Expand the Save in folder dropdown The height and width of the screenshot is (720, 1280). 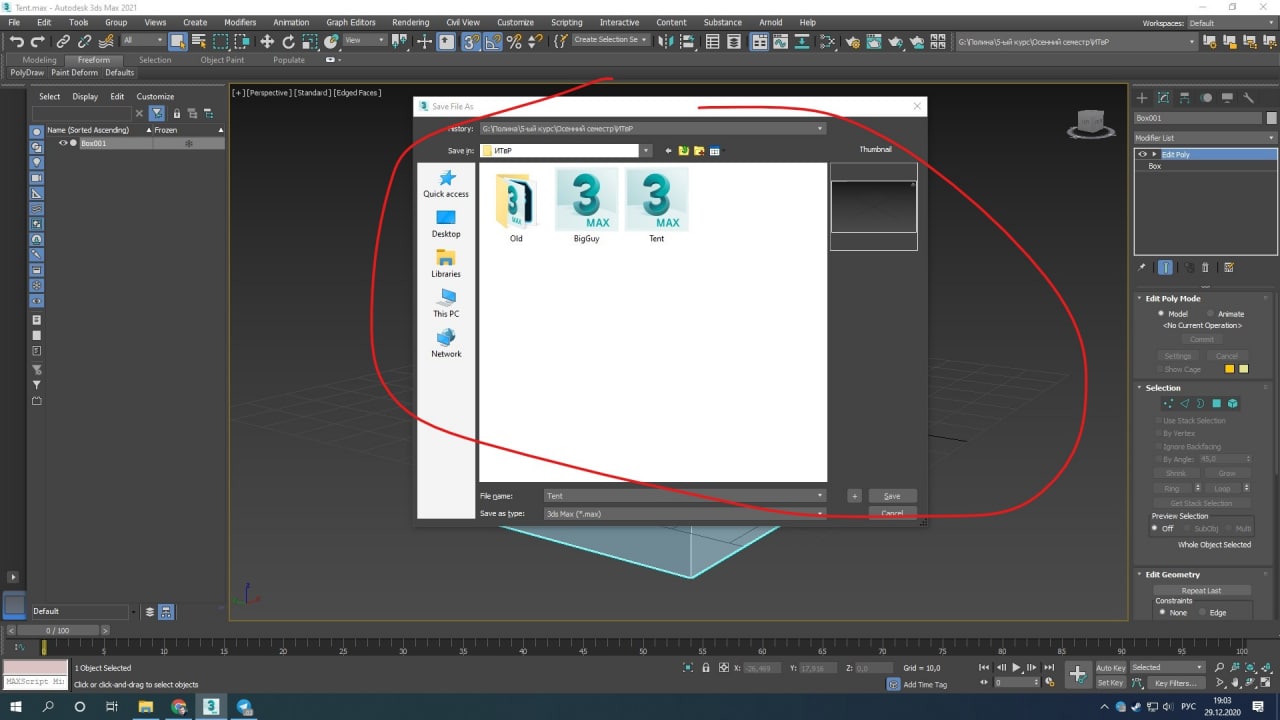coord(646,151)
